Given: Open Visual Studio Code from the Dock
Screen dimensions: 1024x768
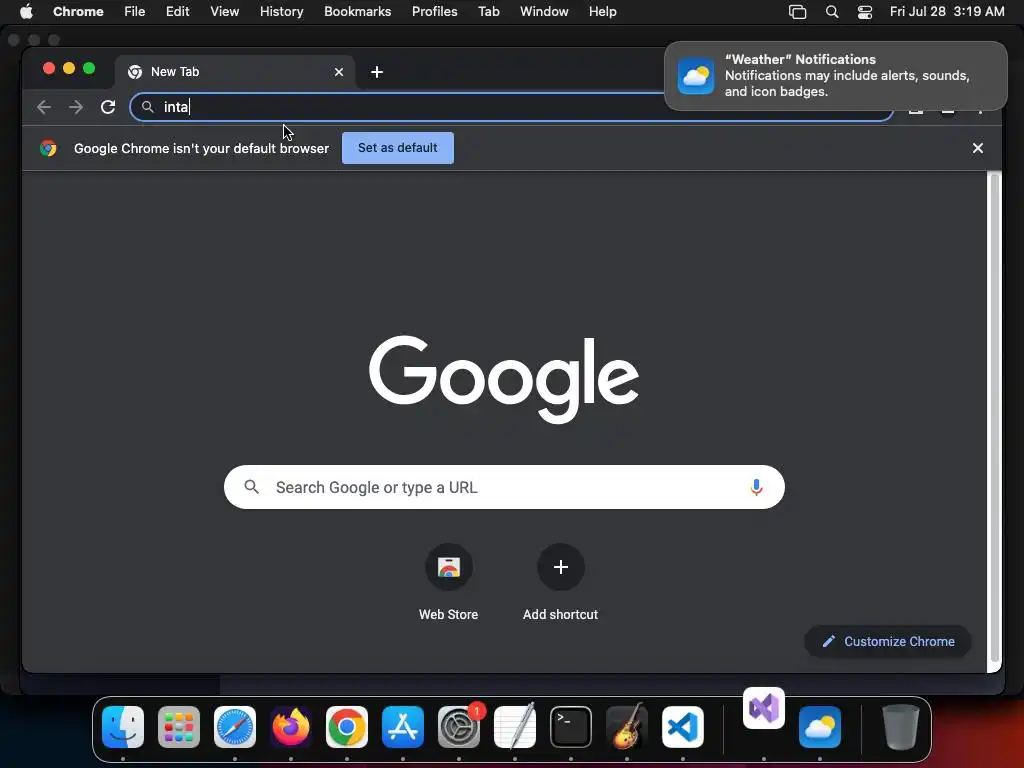Looking at the screenshot, I should [x=683, y=727].
